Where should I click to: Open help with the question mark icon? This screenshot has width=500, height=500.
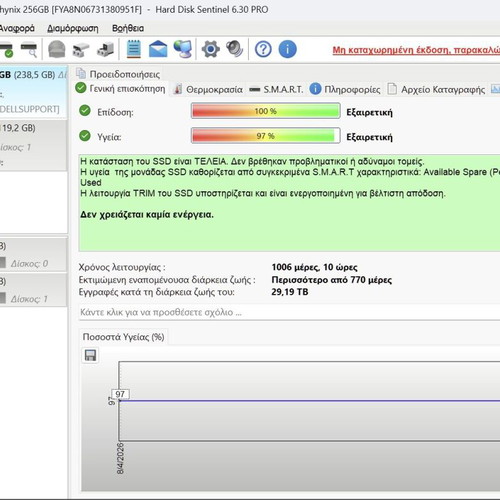click(x=263, y=49)
